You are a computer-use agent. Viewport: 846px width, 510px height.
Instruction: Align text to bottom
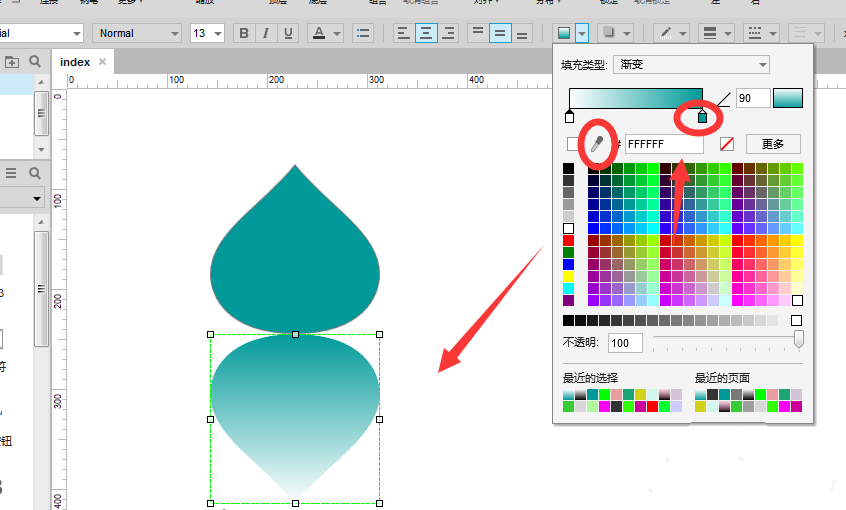point(522,33)
